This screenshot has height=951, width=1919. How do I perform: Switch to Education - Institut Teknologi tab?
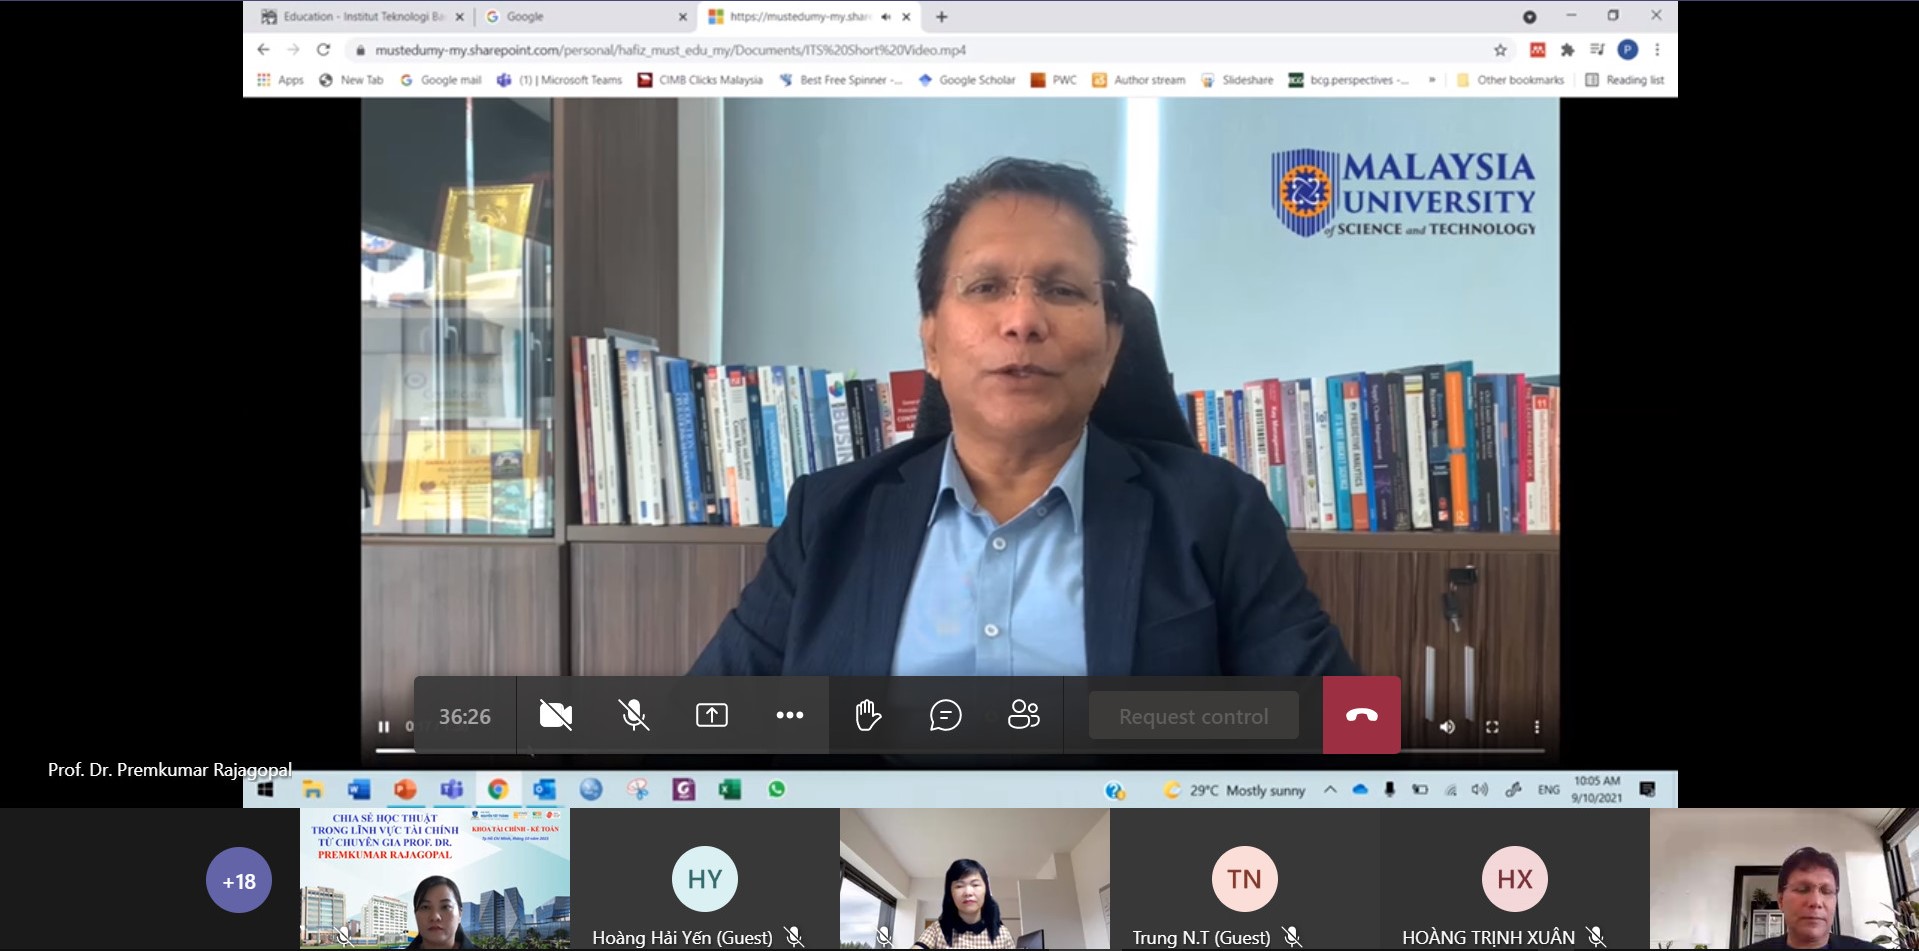pos(360,17)
